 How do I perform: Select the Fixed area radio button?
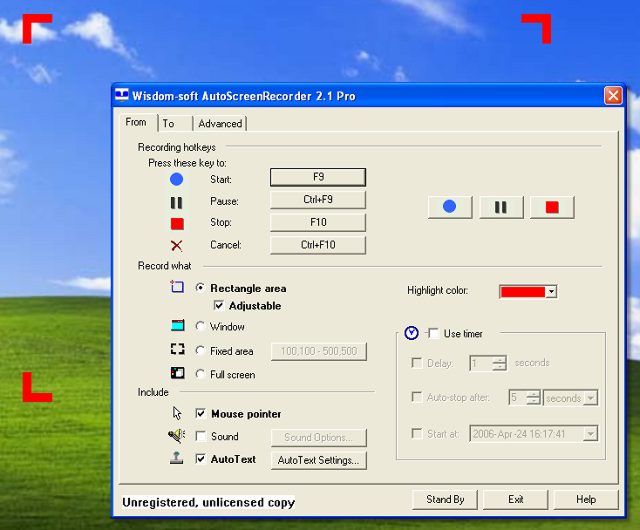click(200, 350)
